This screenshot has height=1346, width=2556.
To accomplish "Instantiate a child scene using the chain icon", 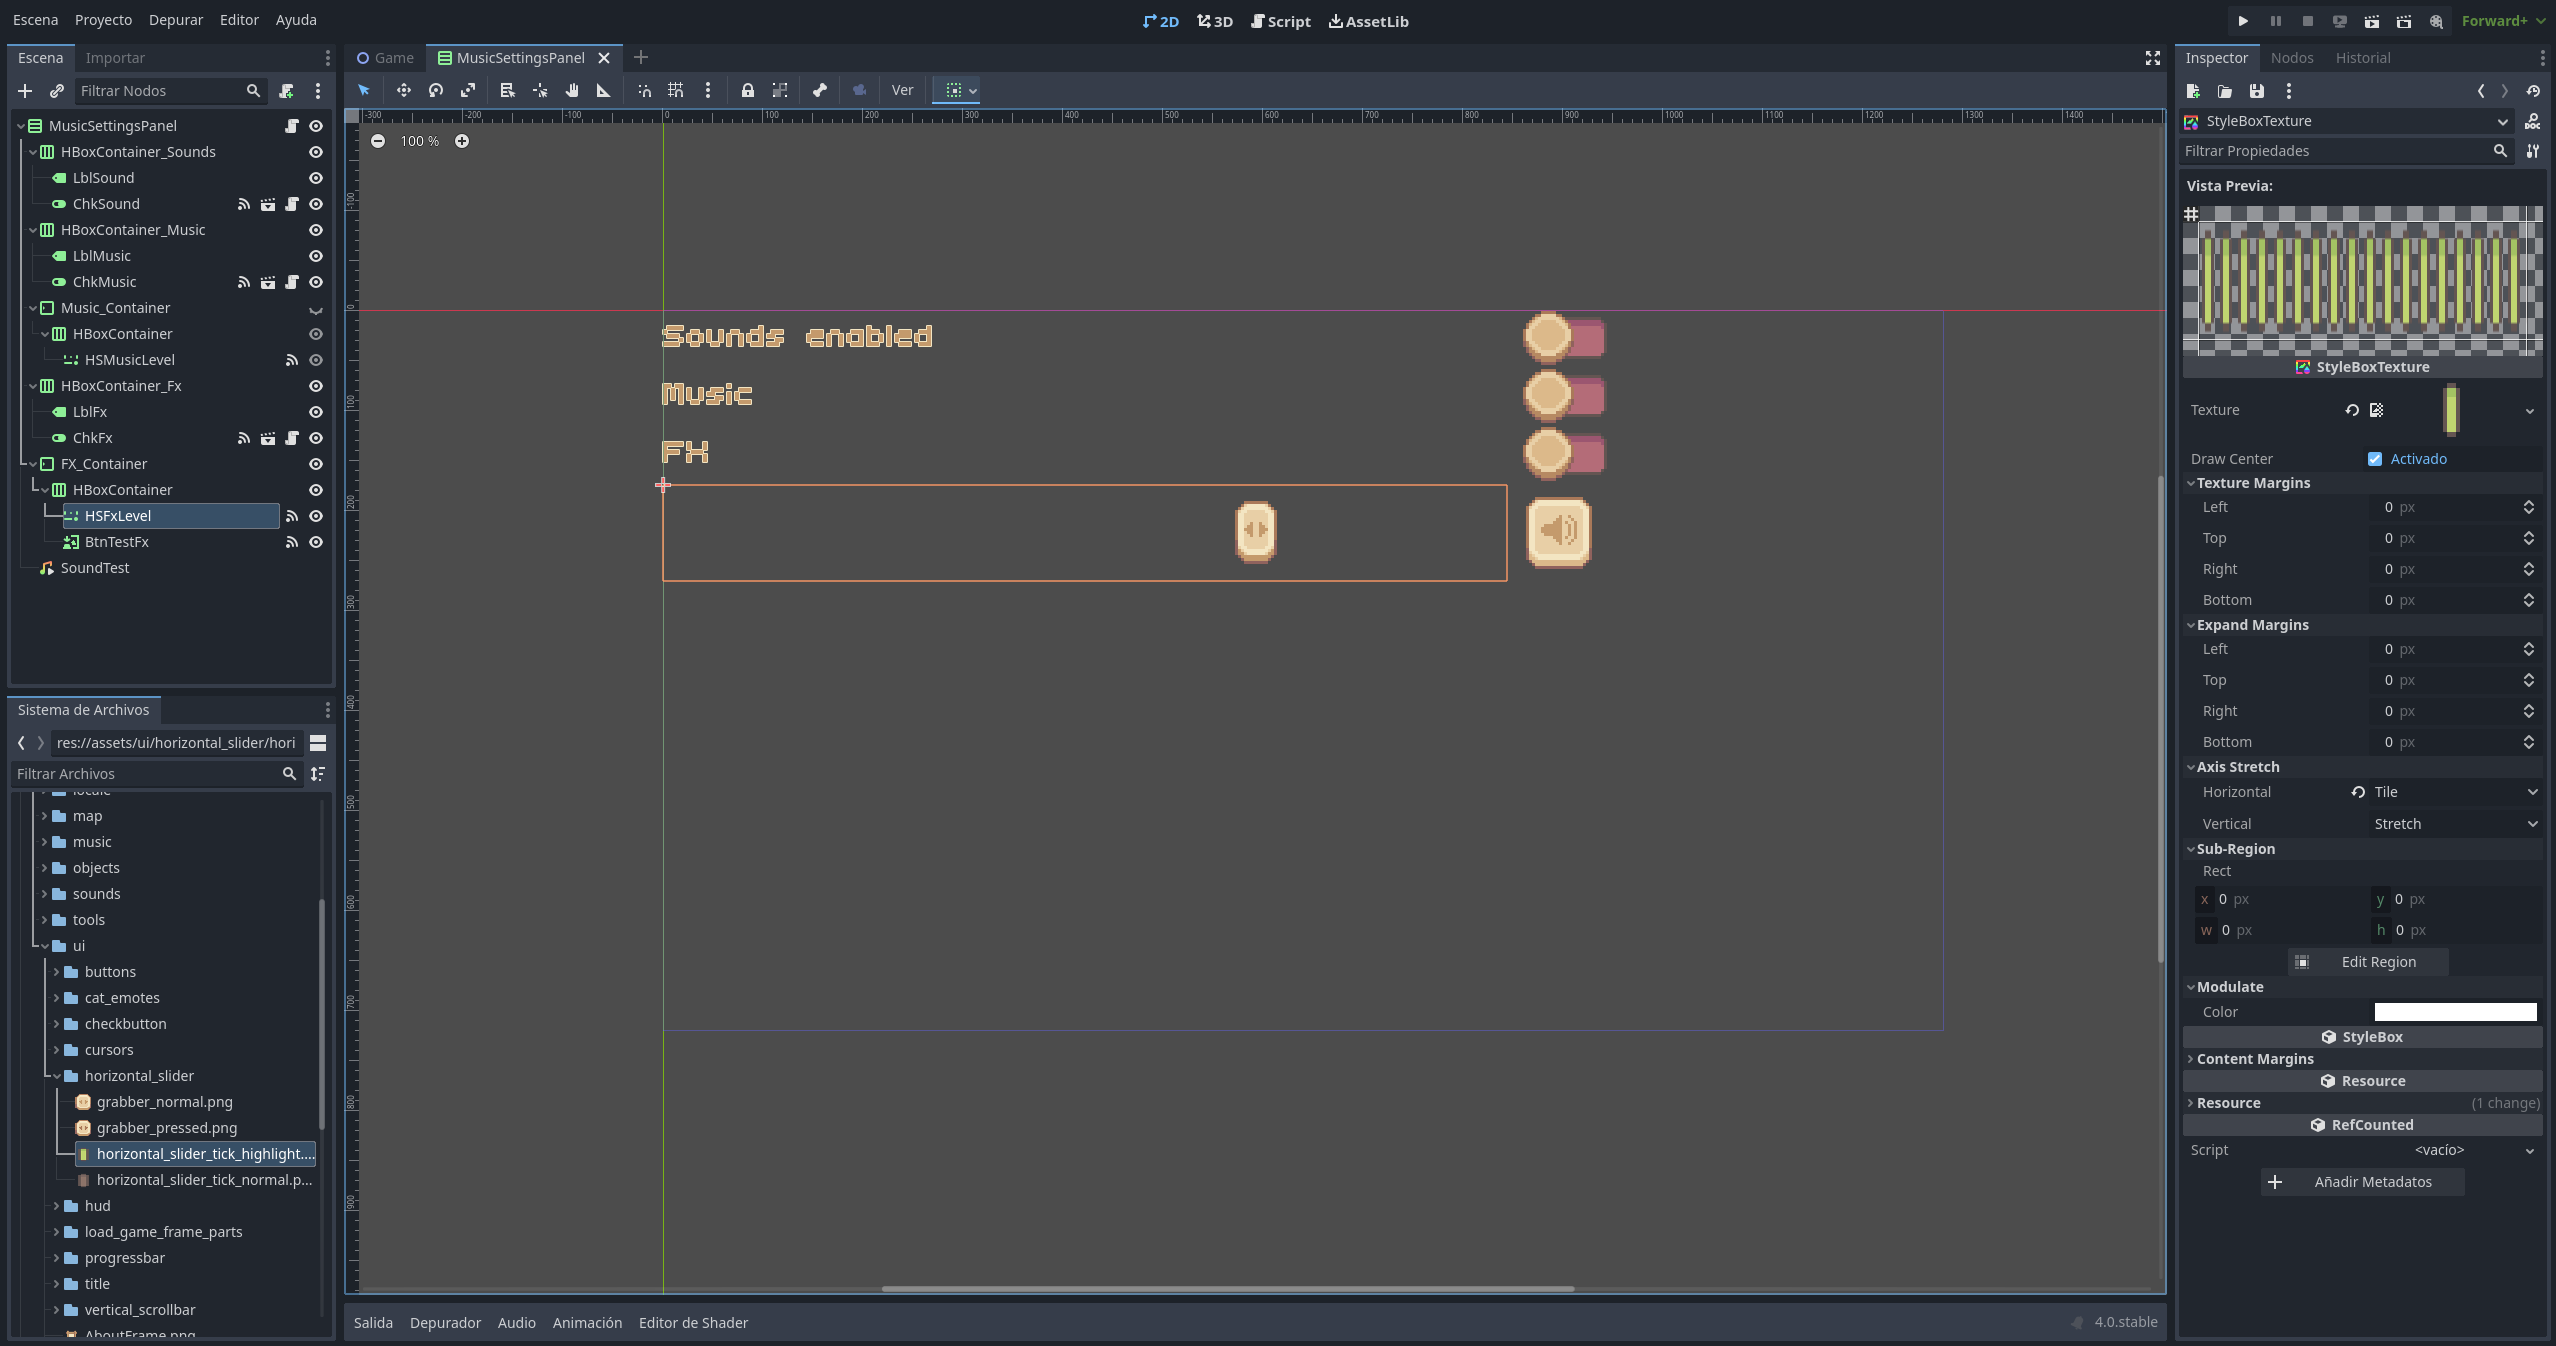I will [57, 91].
